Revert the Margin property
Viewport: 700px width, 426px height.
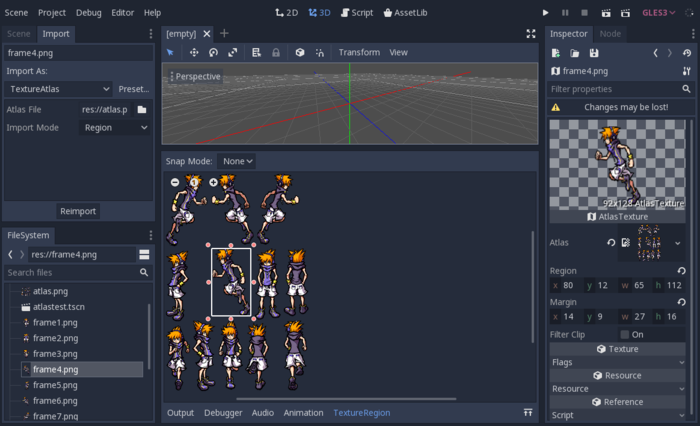[681, 302]
